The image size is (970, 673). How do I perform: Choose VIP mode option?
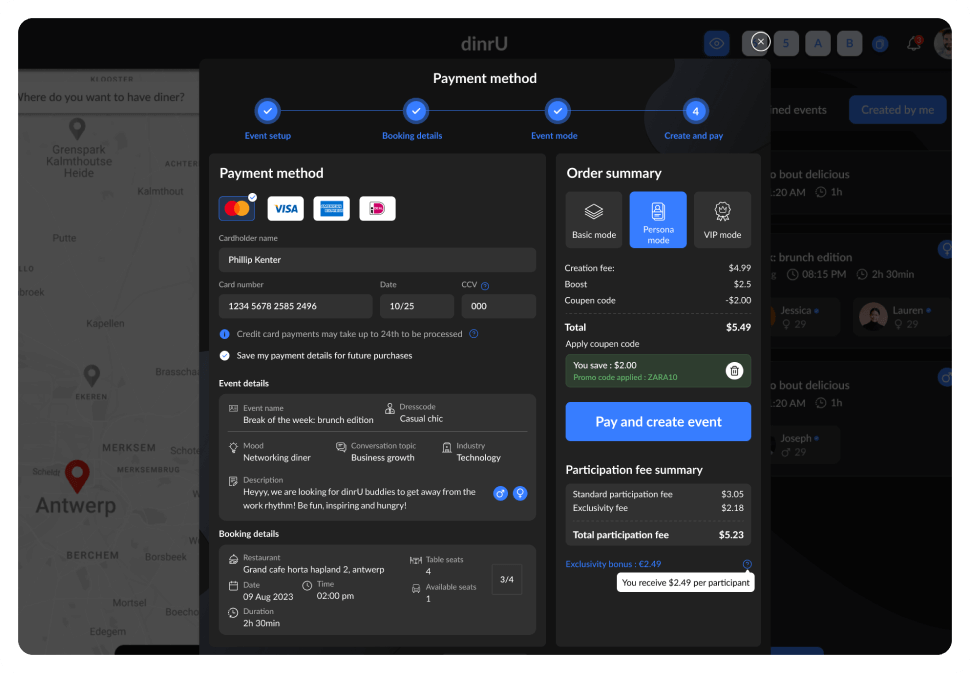pos(722,220)
